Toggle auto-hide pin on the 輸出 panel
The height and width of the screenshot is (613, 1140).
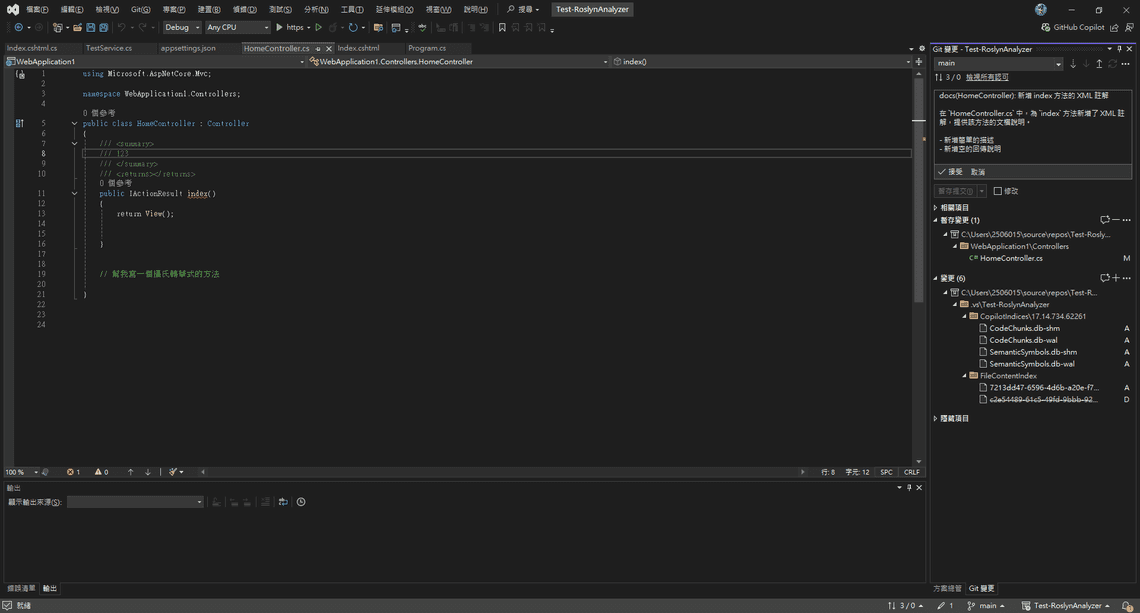(x=908, y=487)
